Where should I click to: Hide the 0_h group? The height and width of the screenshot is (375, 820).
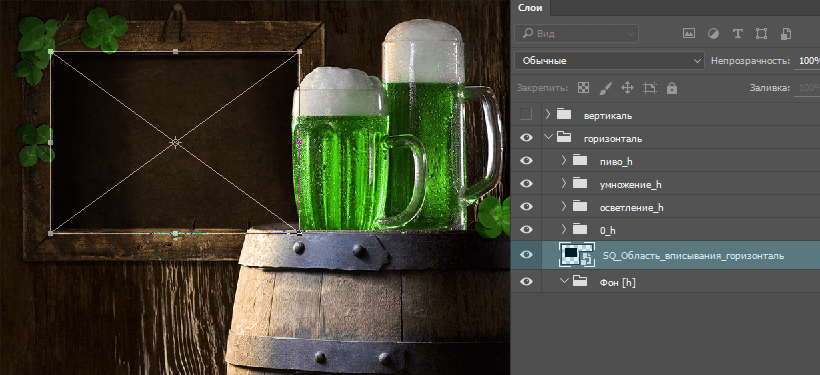[x=526, y=230]
